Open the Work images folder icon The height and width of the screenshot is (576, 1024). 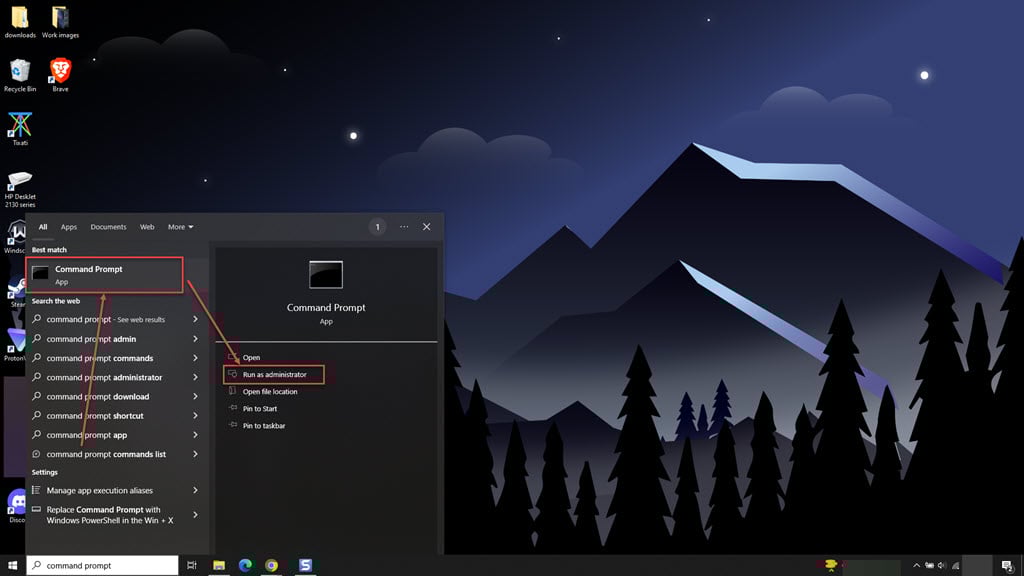pyautogui.click(x=60, y=22)
